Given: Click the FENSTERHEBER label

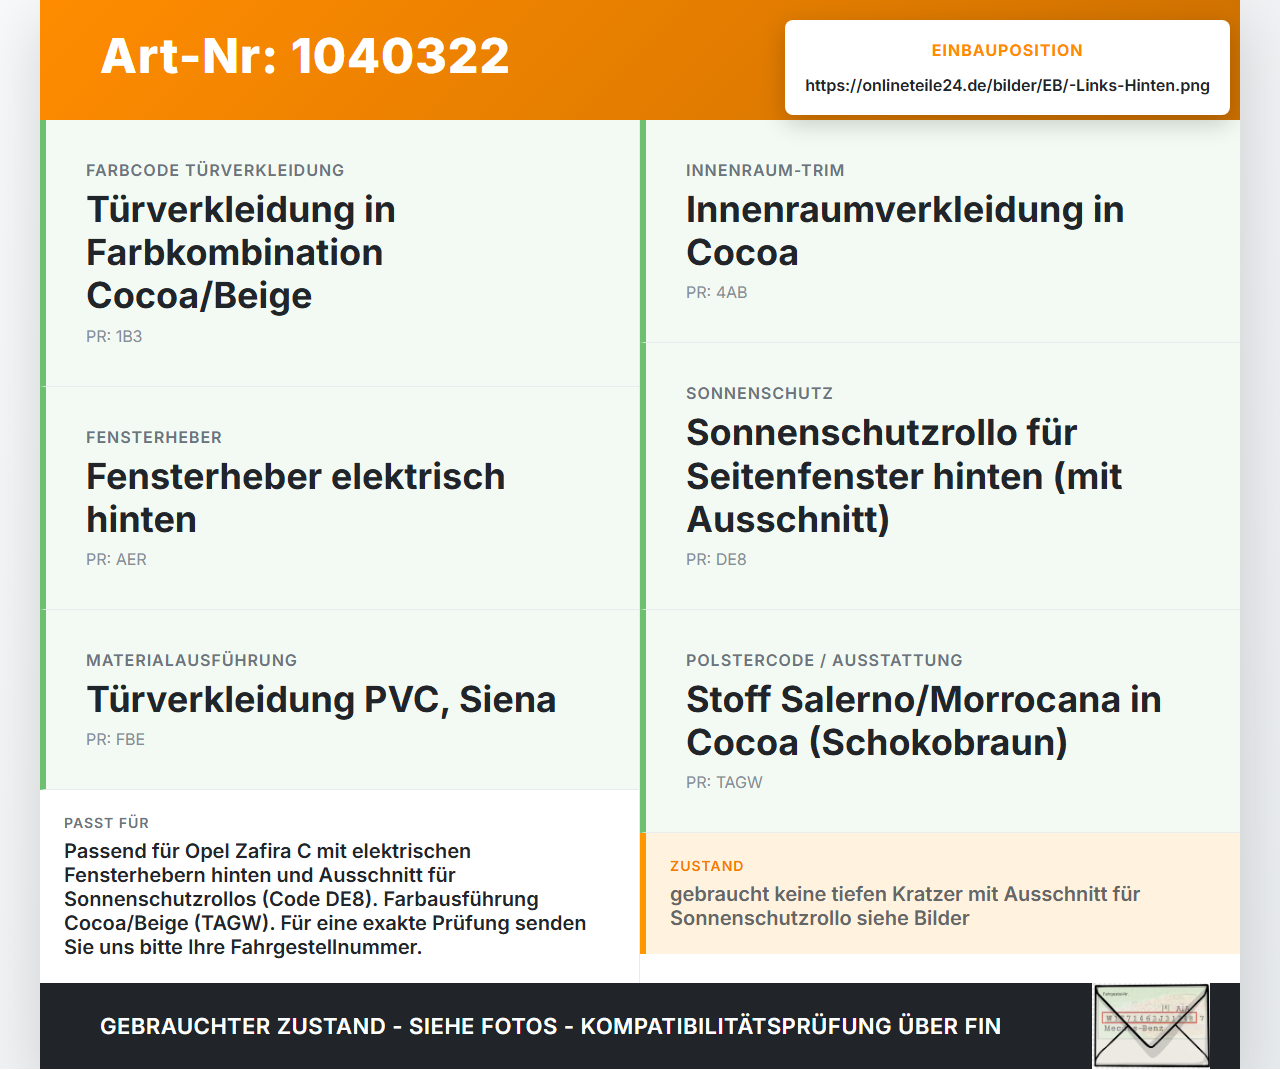Looking at the screenshot, I should pos(154,437).
